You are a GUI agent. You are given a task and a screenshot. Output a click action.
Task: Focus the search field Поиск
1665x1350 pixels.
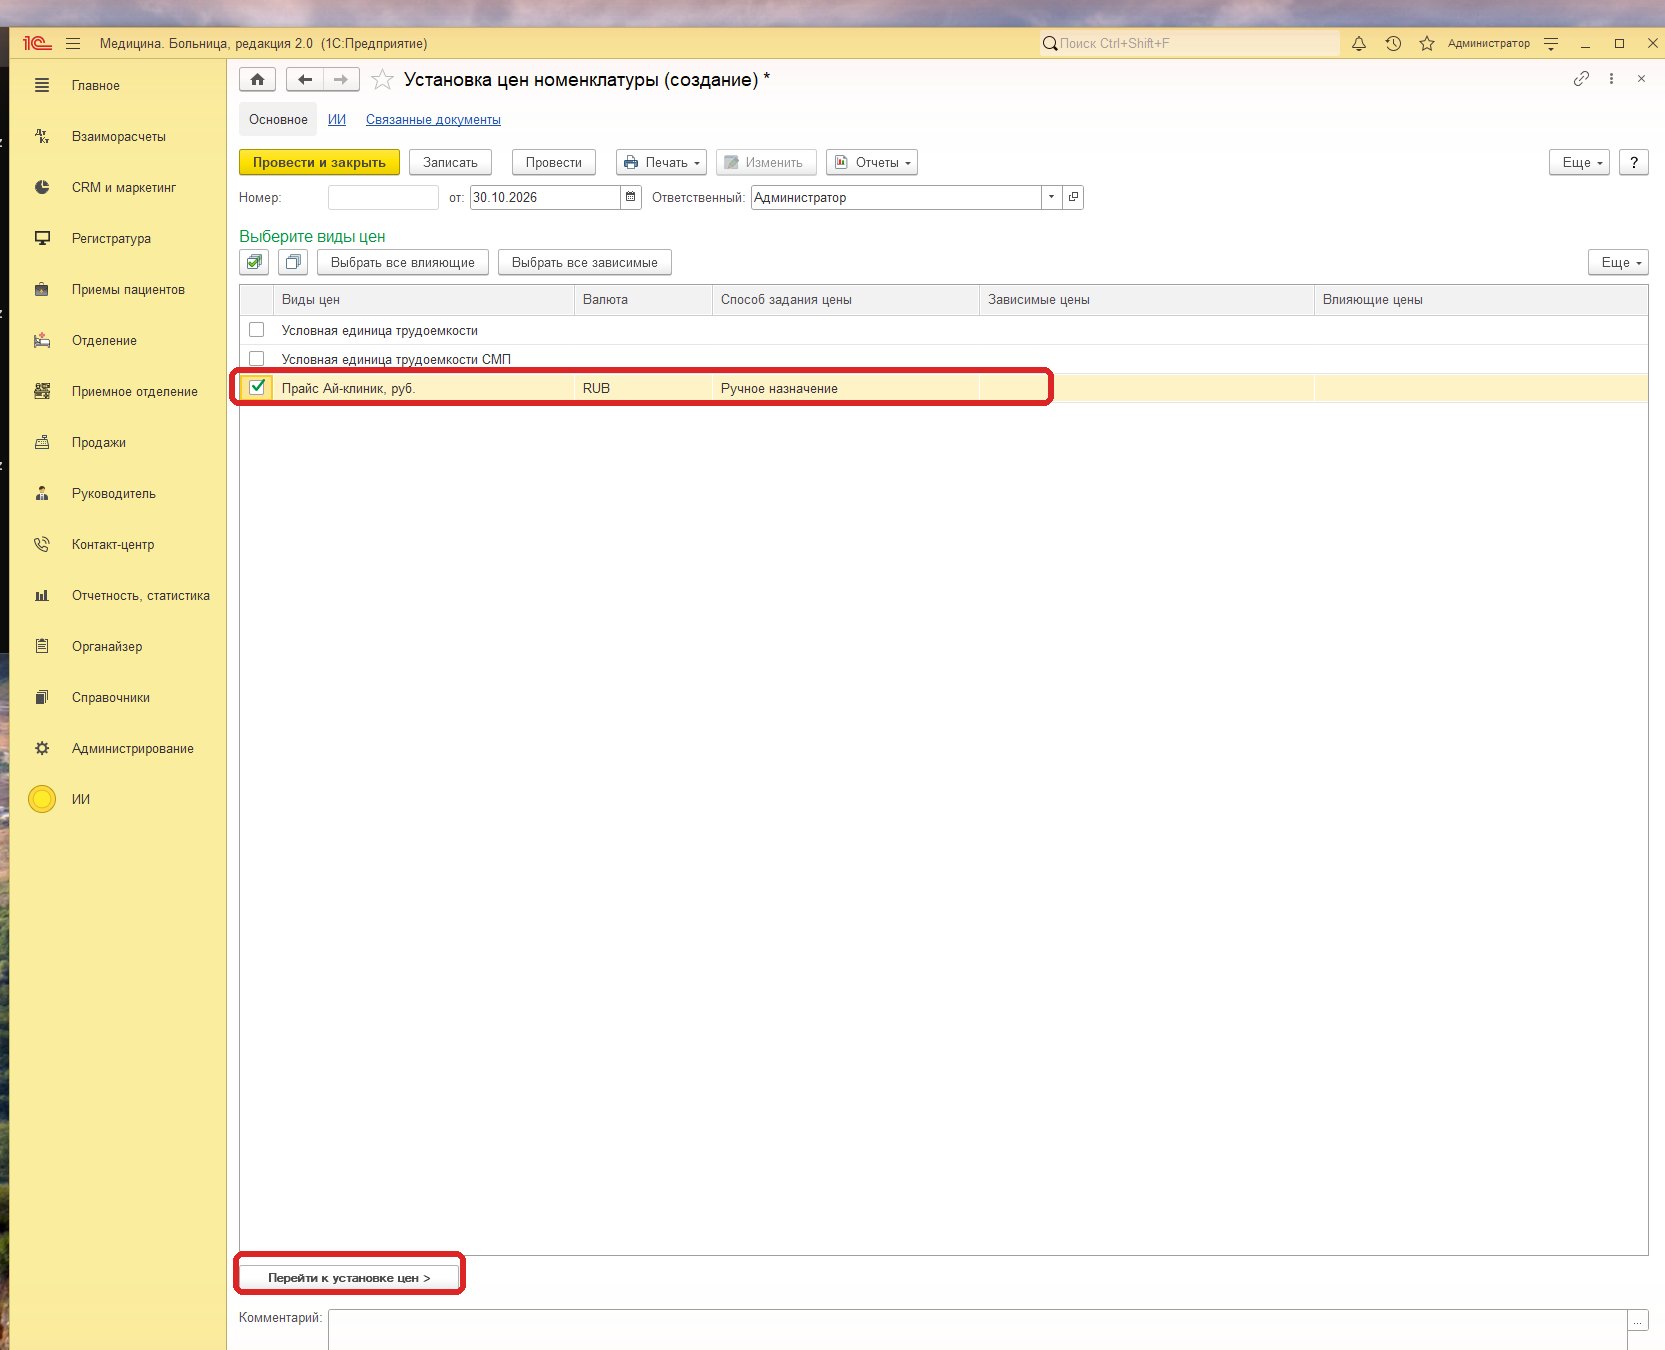[x=1189, y=44]
